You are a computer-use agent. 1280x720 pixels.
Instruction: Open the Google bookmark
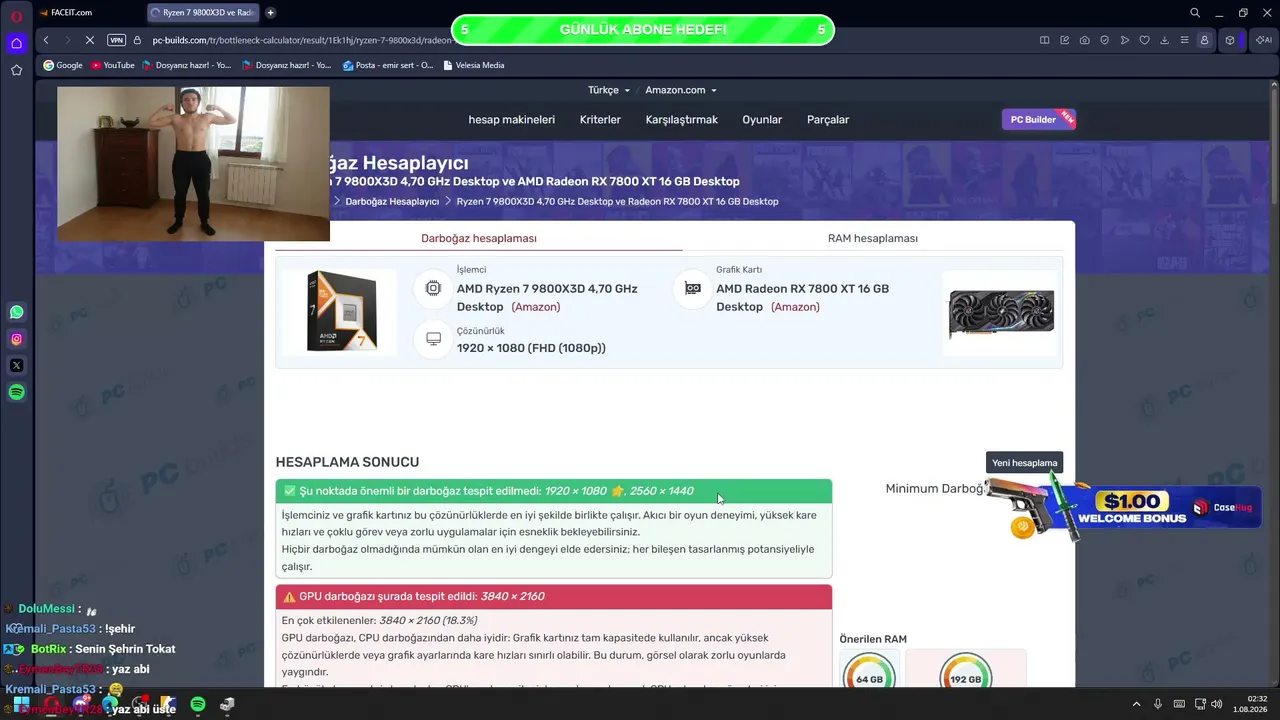click(62, 65)
